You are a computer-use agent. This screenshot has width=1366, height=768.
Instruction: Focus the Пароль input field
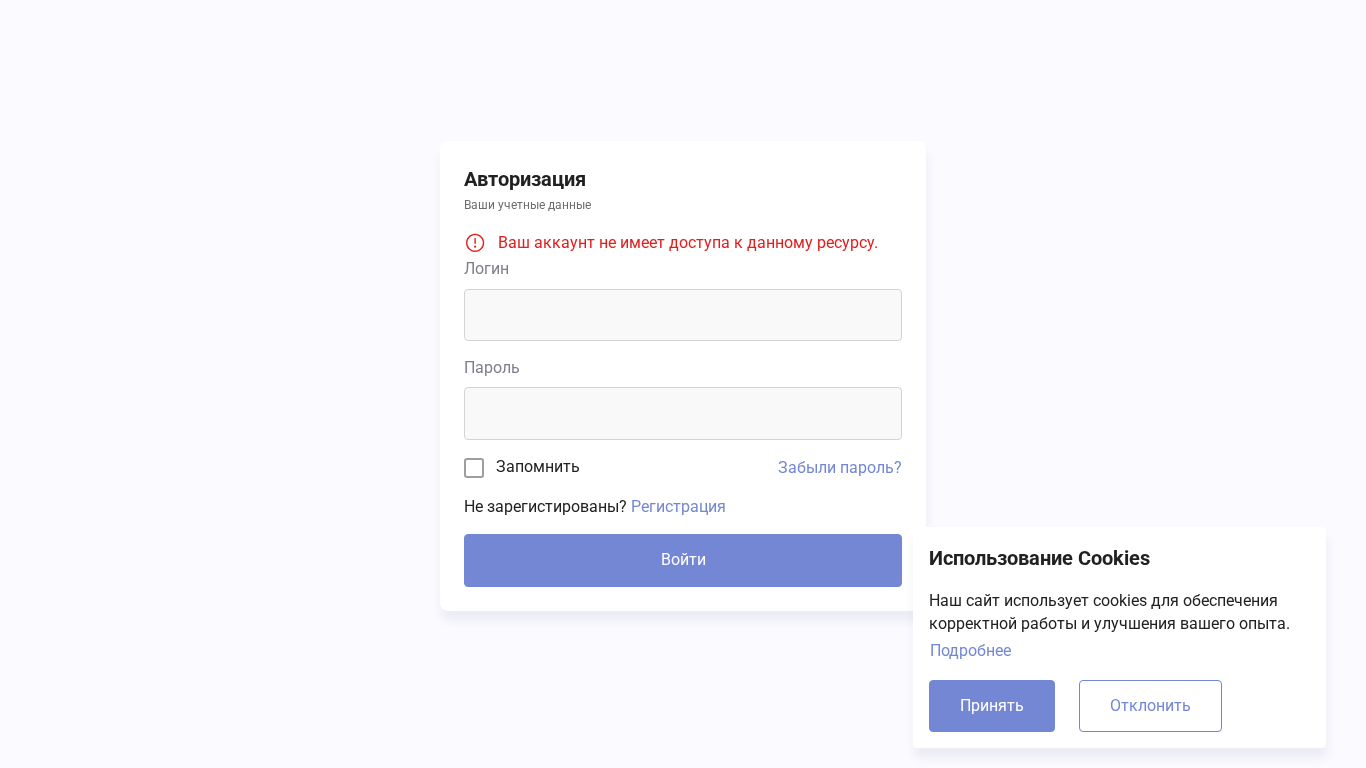(683, 413)
